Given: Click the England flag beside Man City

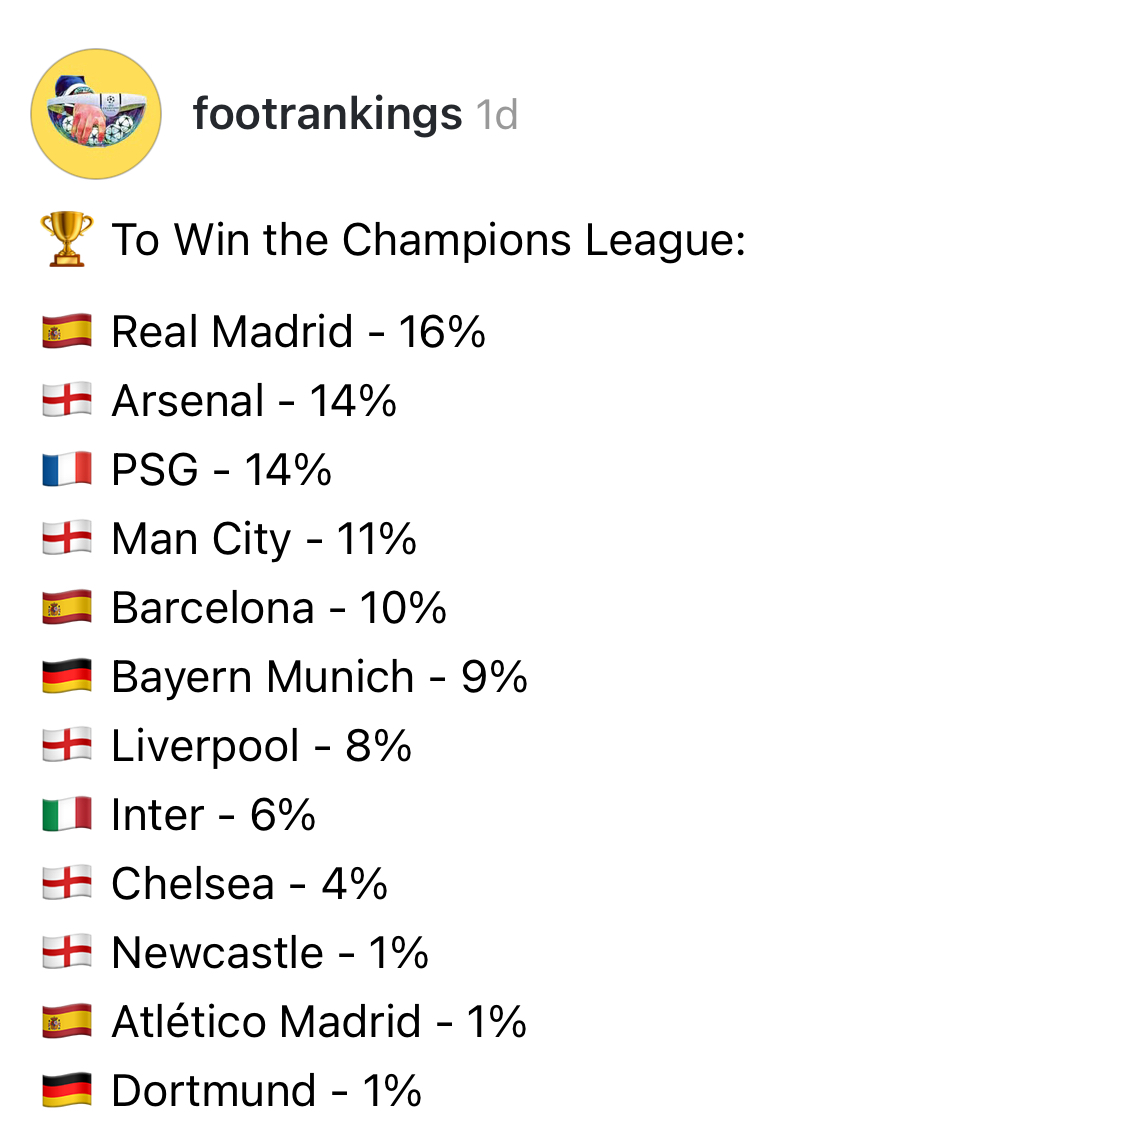Looking at the screenshot, I should coord(67,538).
